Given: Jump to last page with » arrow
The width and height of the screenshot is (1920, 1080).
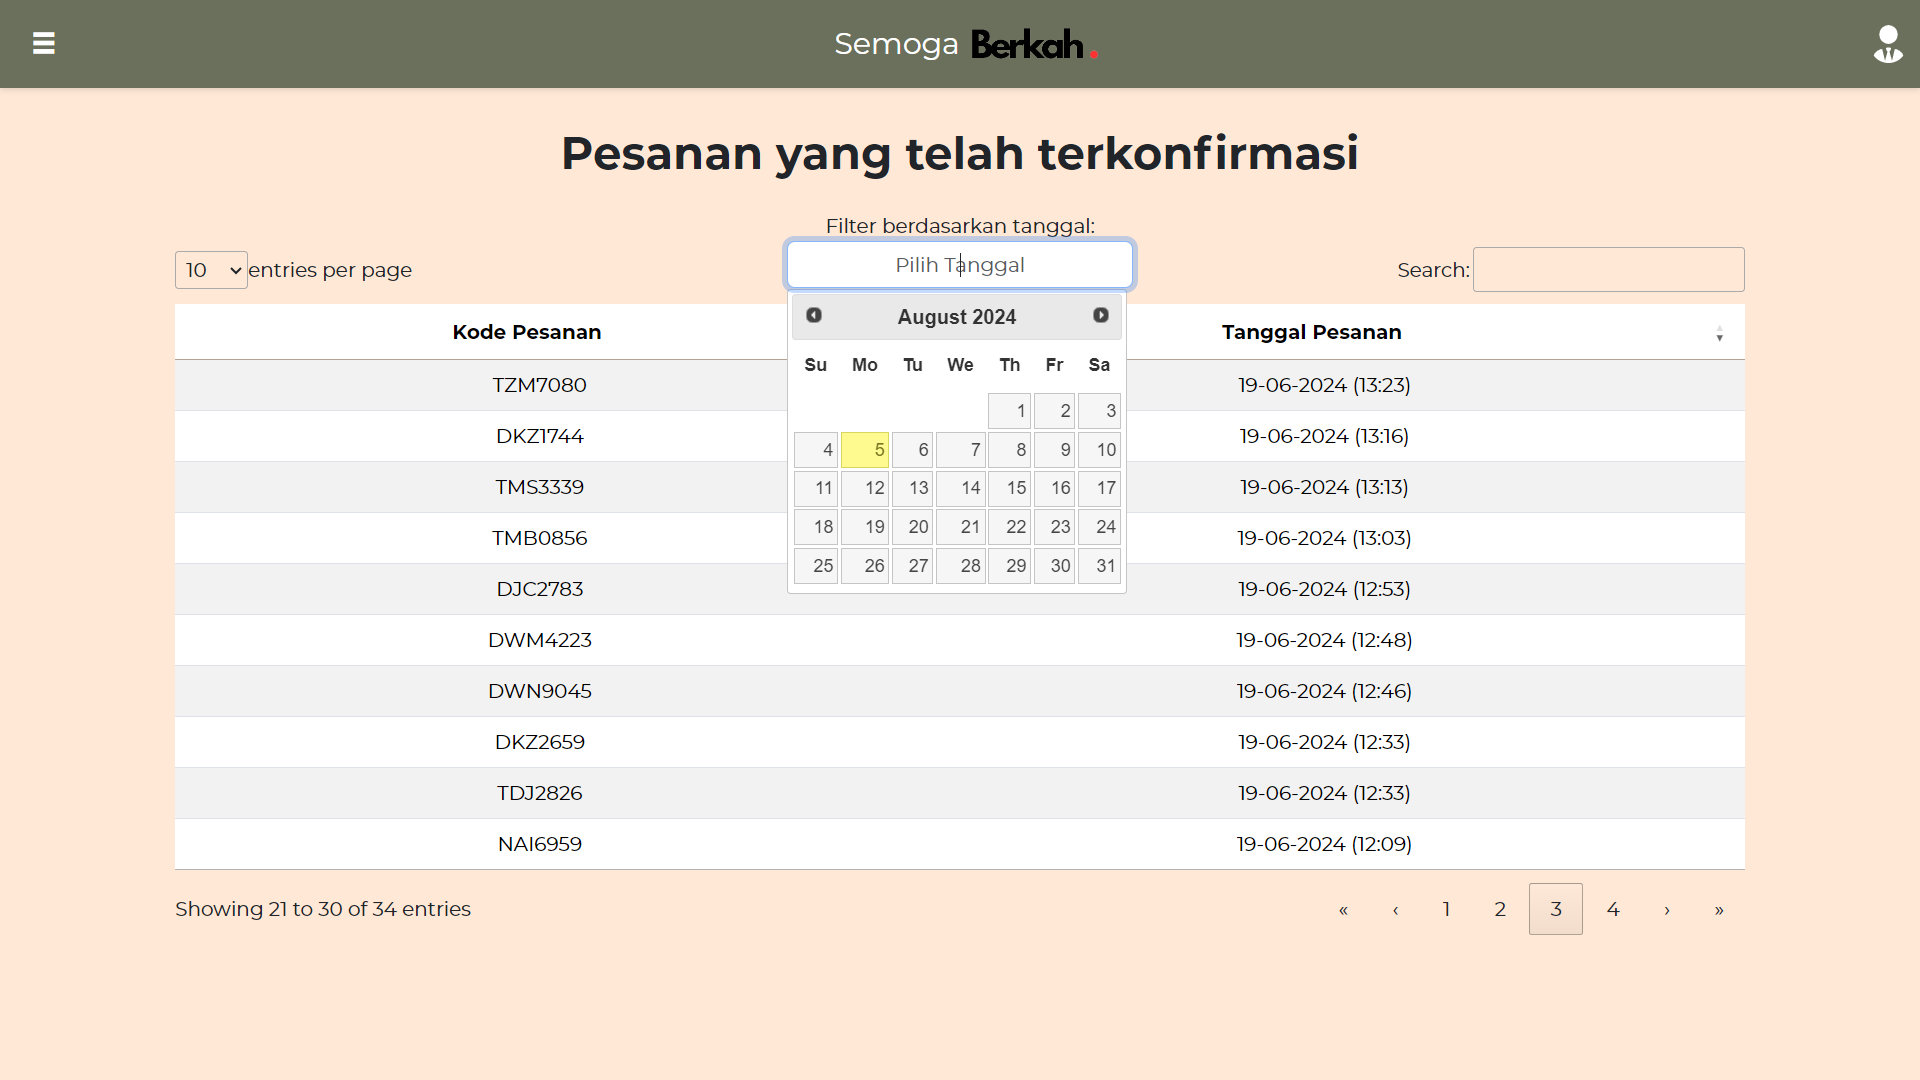Looking at the screenshot, I should [1718, 909].
